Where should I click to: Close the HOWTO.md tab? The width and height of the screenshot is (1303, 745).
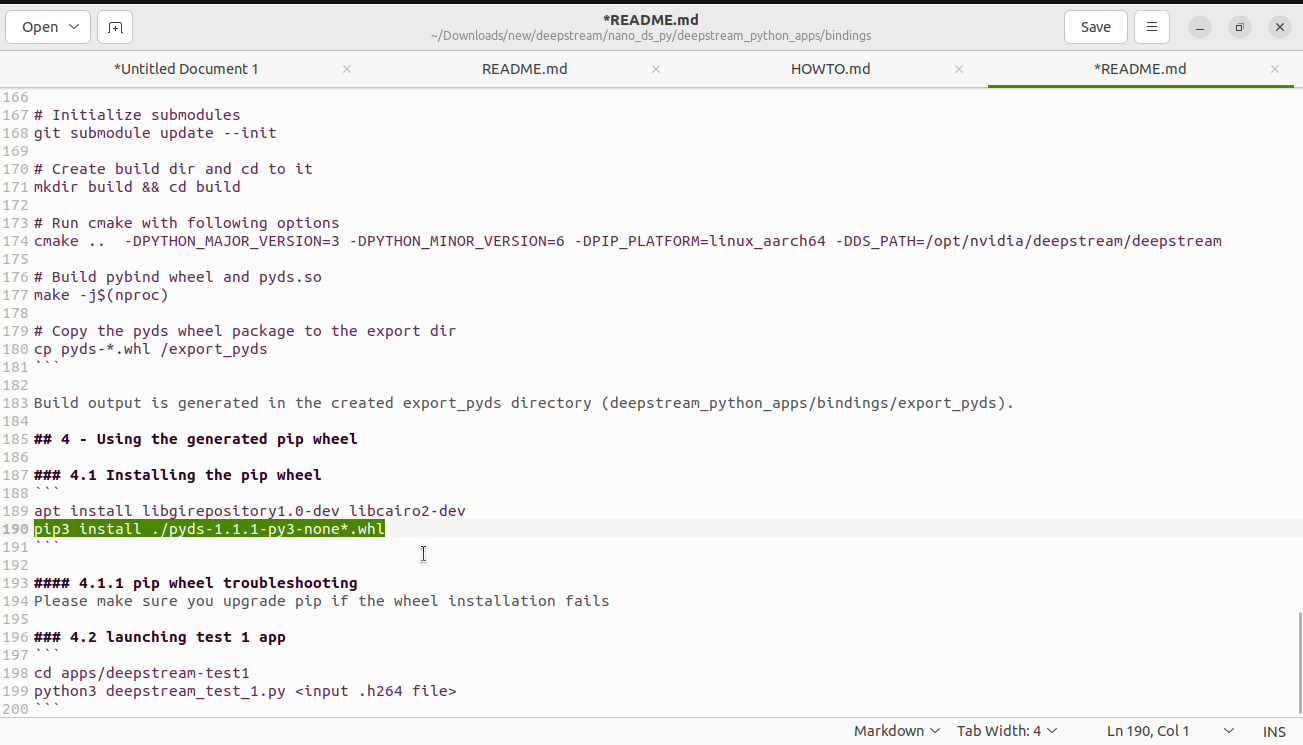pyautogui.click(x=958, y=69)
